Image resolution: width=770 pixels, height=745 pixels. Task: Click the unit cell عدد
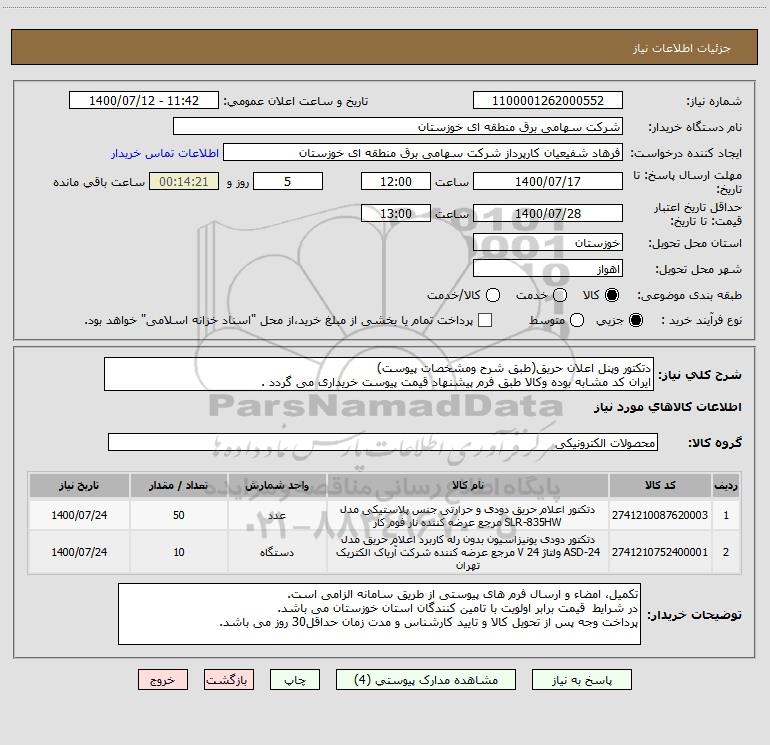pyautogui.click(x=277, y=515)
